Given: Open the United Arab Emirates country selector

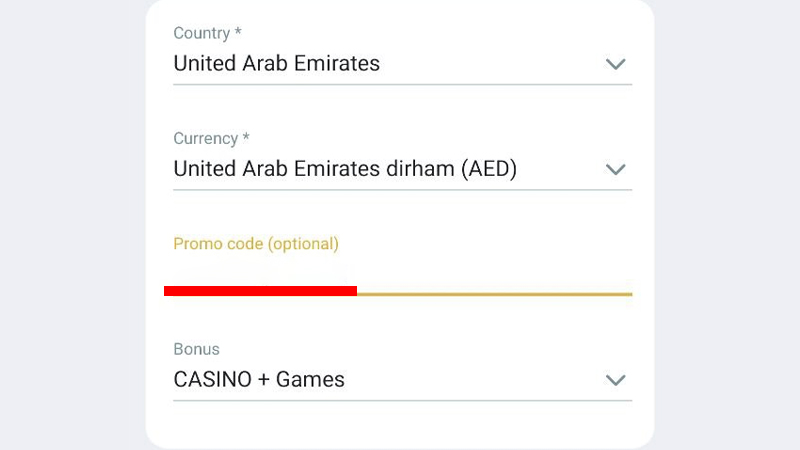Looking at the screenshot, I should coord(402,64).
